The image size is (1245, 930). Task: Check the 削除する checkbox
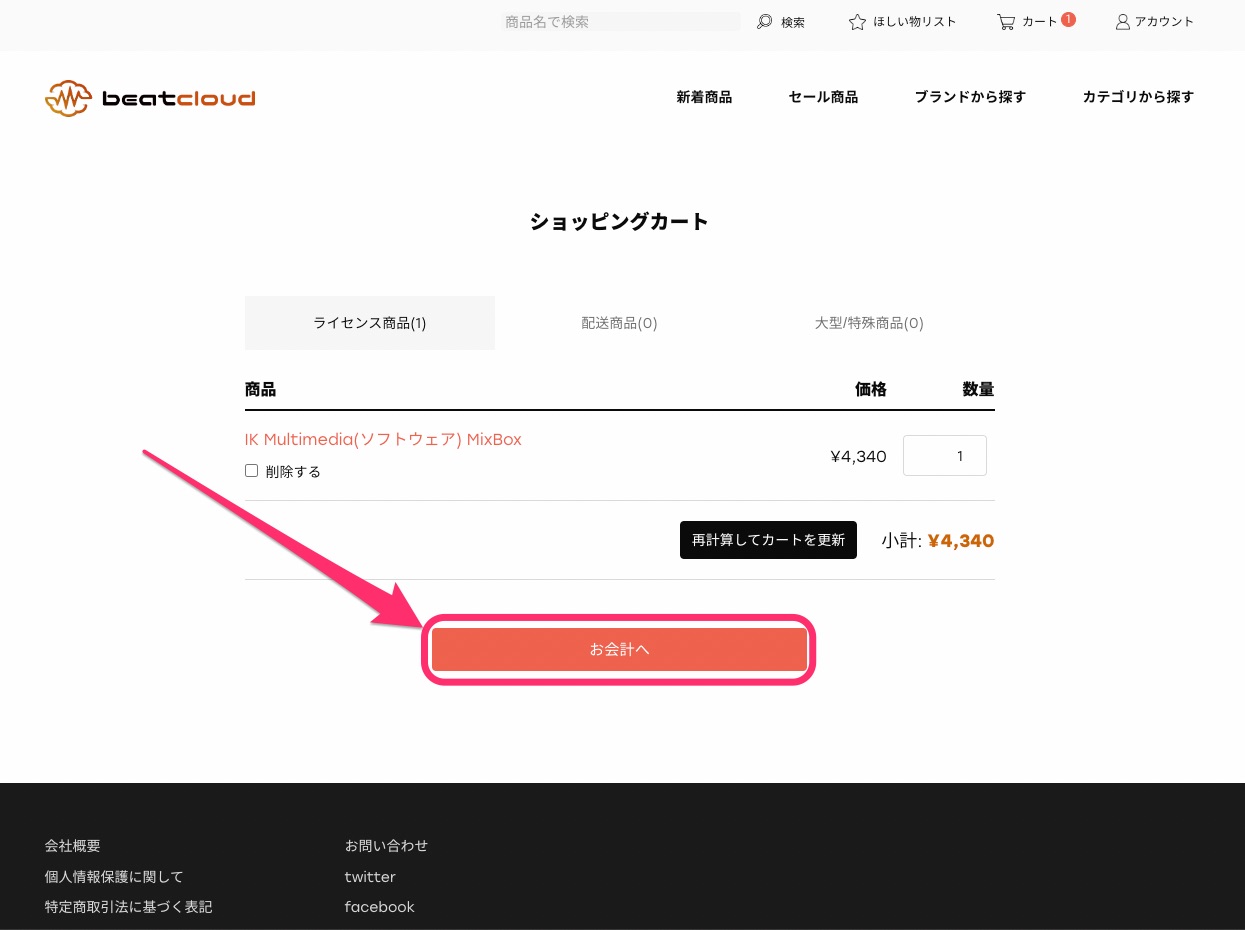click(x=251, y=470)
